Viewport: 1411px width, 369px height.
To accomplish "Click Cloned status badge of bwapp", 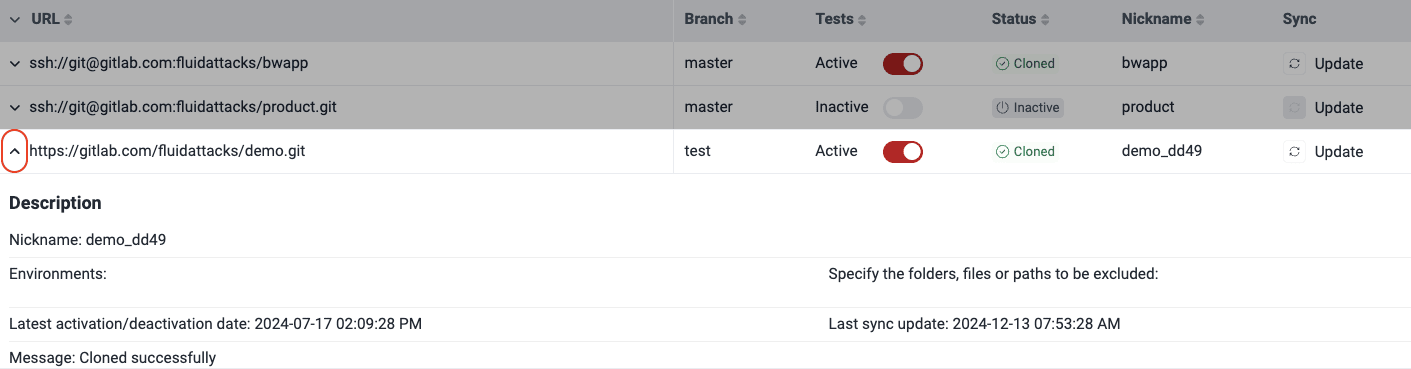I will pos(1025,63).
